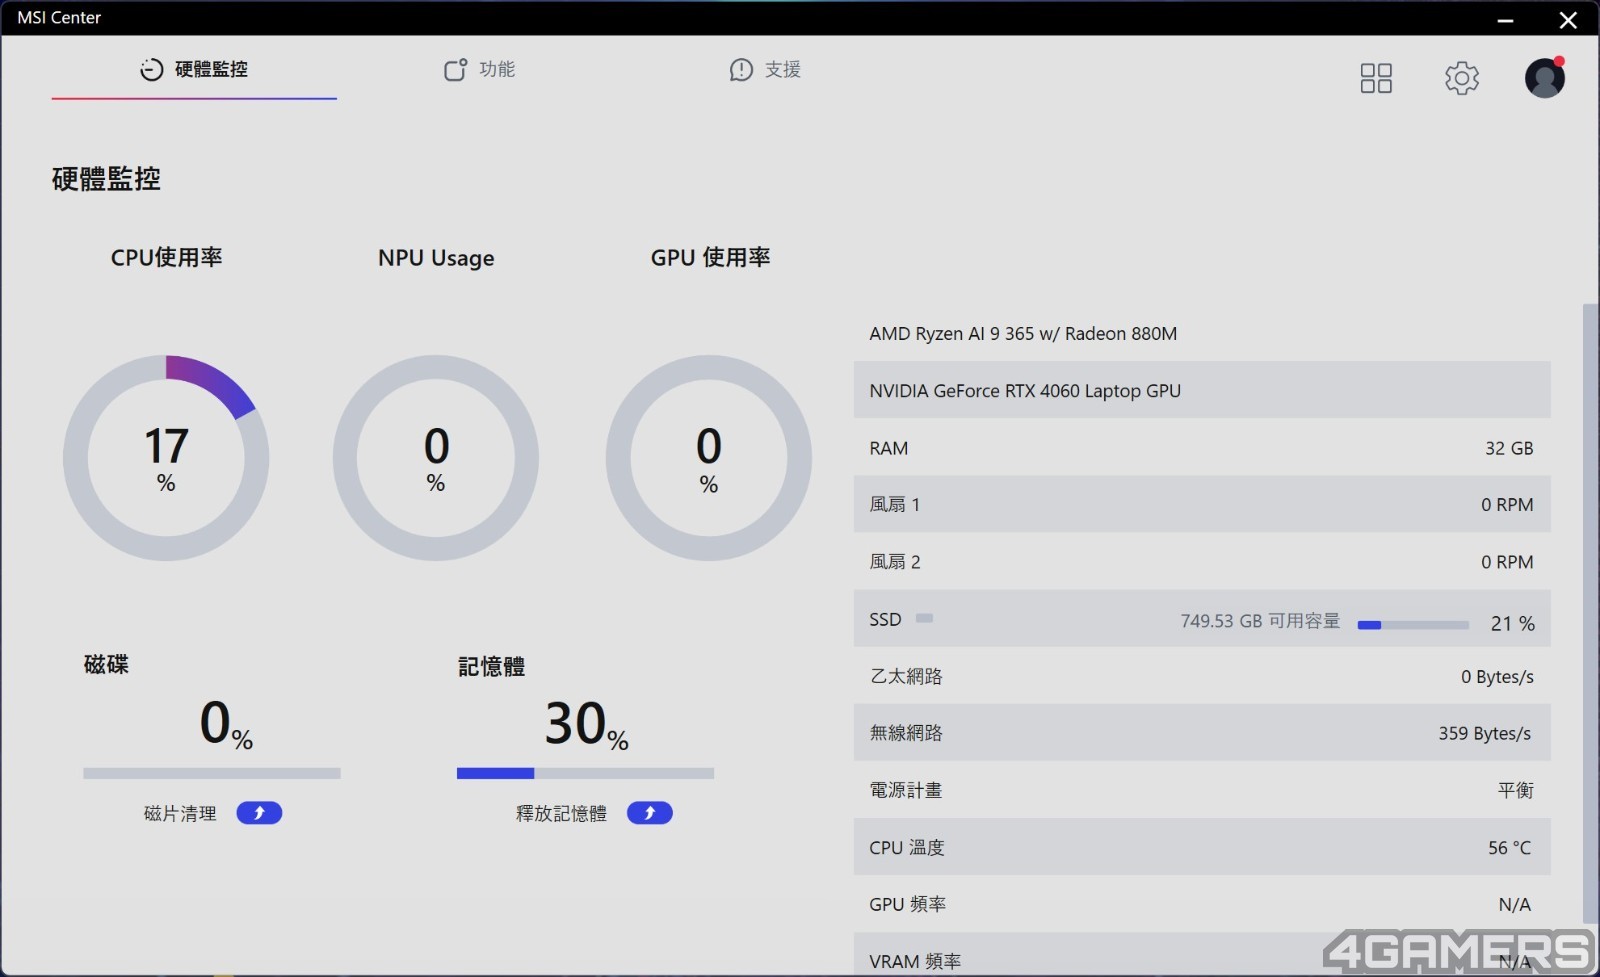Open settings via the gear icon
Image resolution: width=1600 pixels, height=977 pixels.
click(1461, 78)
